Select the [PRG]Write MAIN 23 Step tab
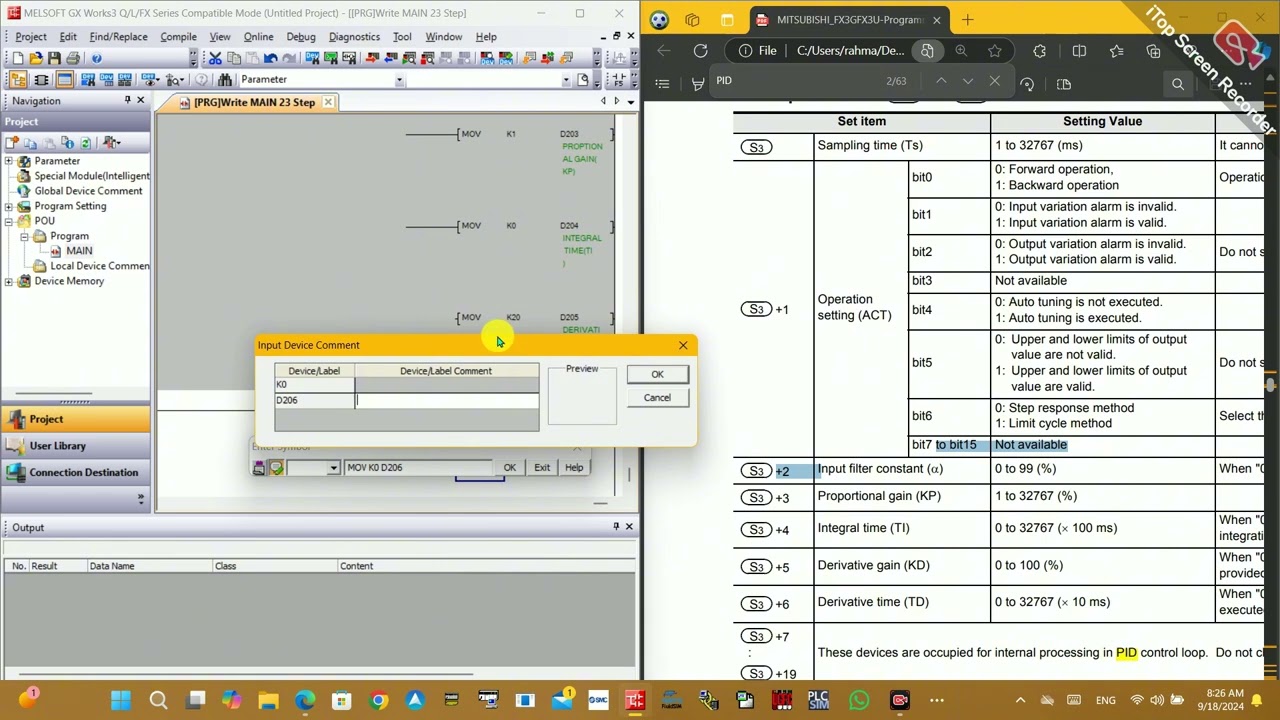1280x720 pixels. (253, 102)
